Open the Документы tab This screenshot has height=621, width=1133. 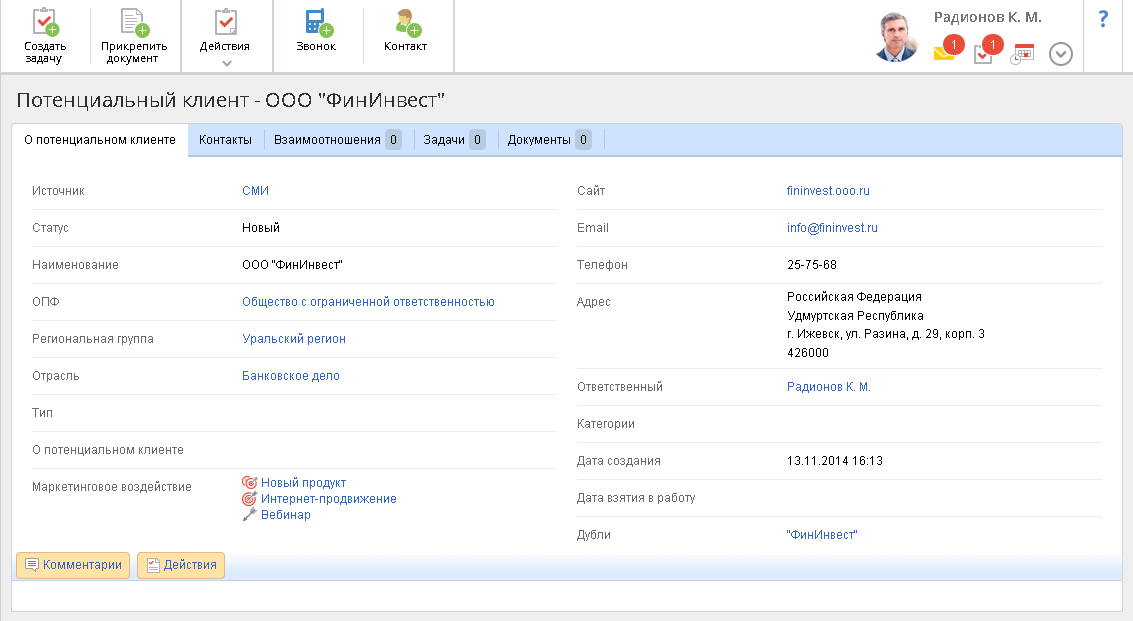[539, 140]
